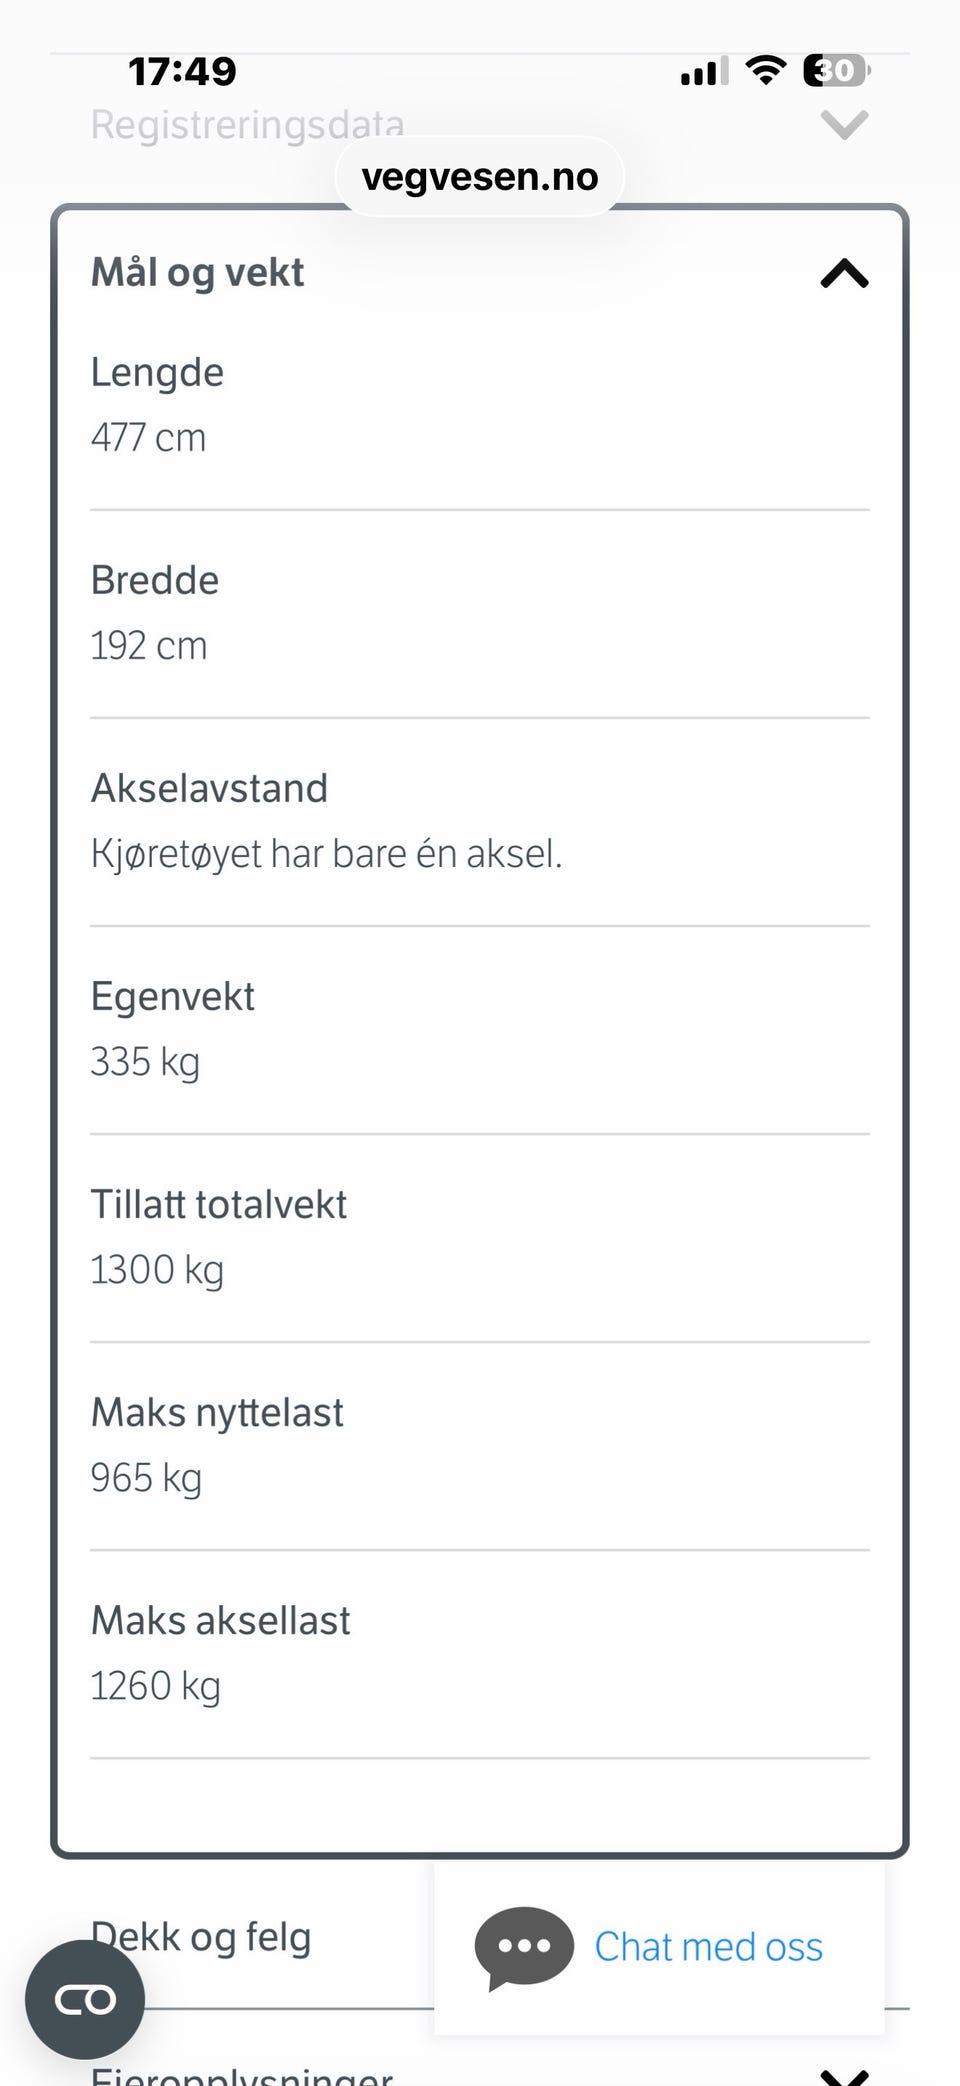The image size is (960, 2086).
Task: Tap the Mål og vekt heading
Action: tap(198, 273)
